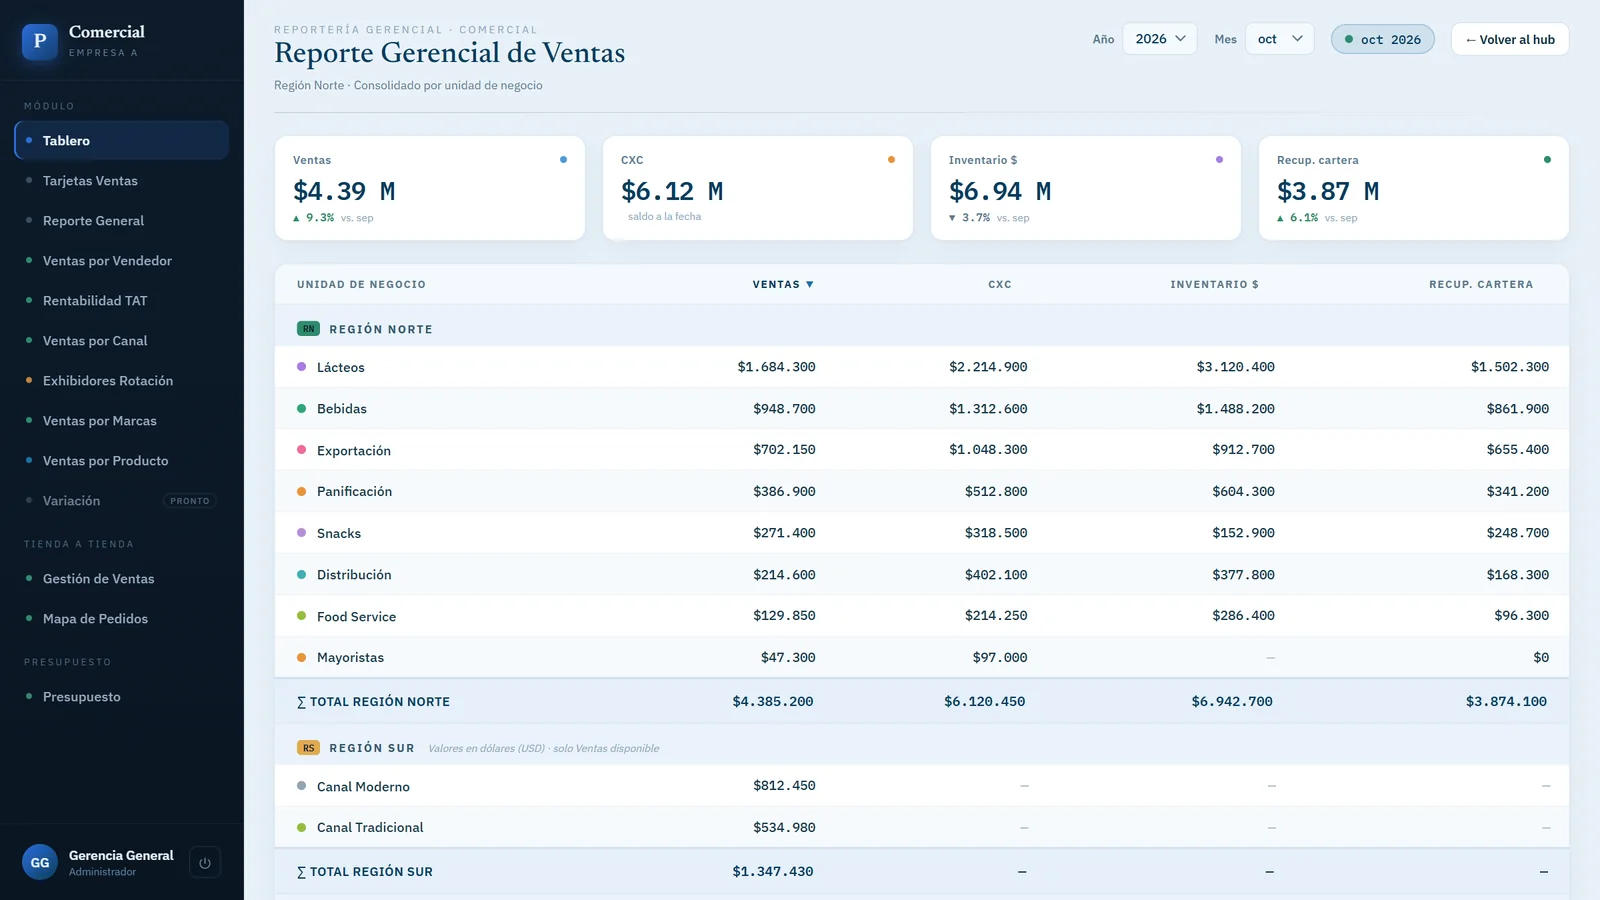Click the Ventas column sort arrow
The height and width of the screenshot is (900, 1600).
[810, 285]
